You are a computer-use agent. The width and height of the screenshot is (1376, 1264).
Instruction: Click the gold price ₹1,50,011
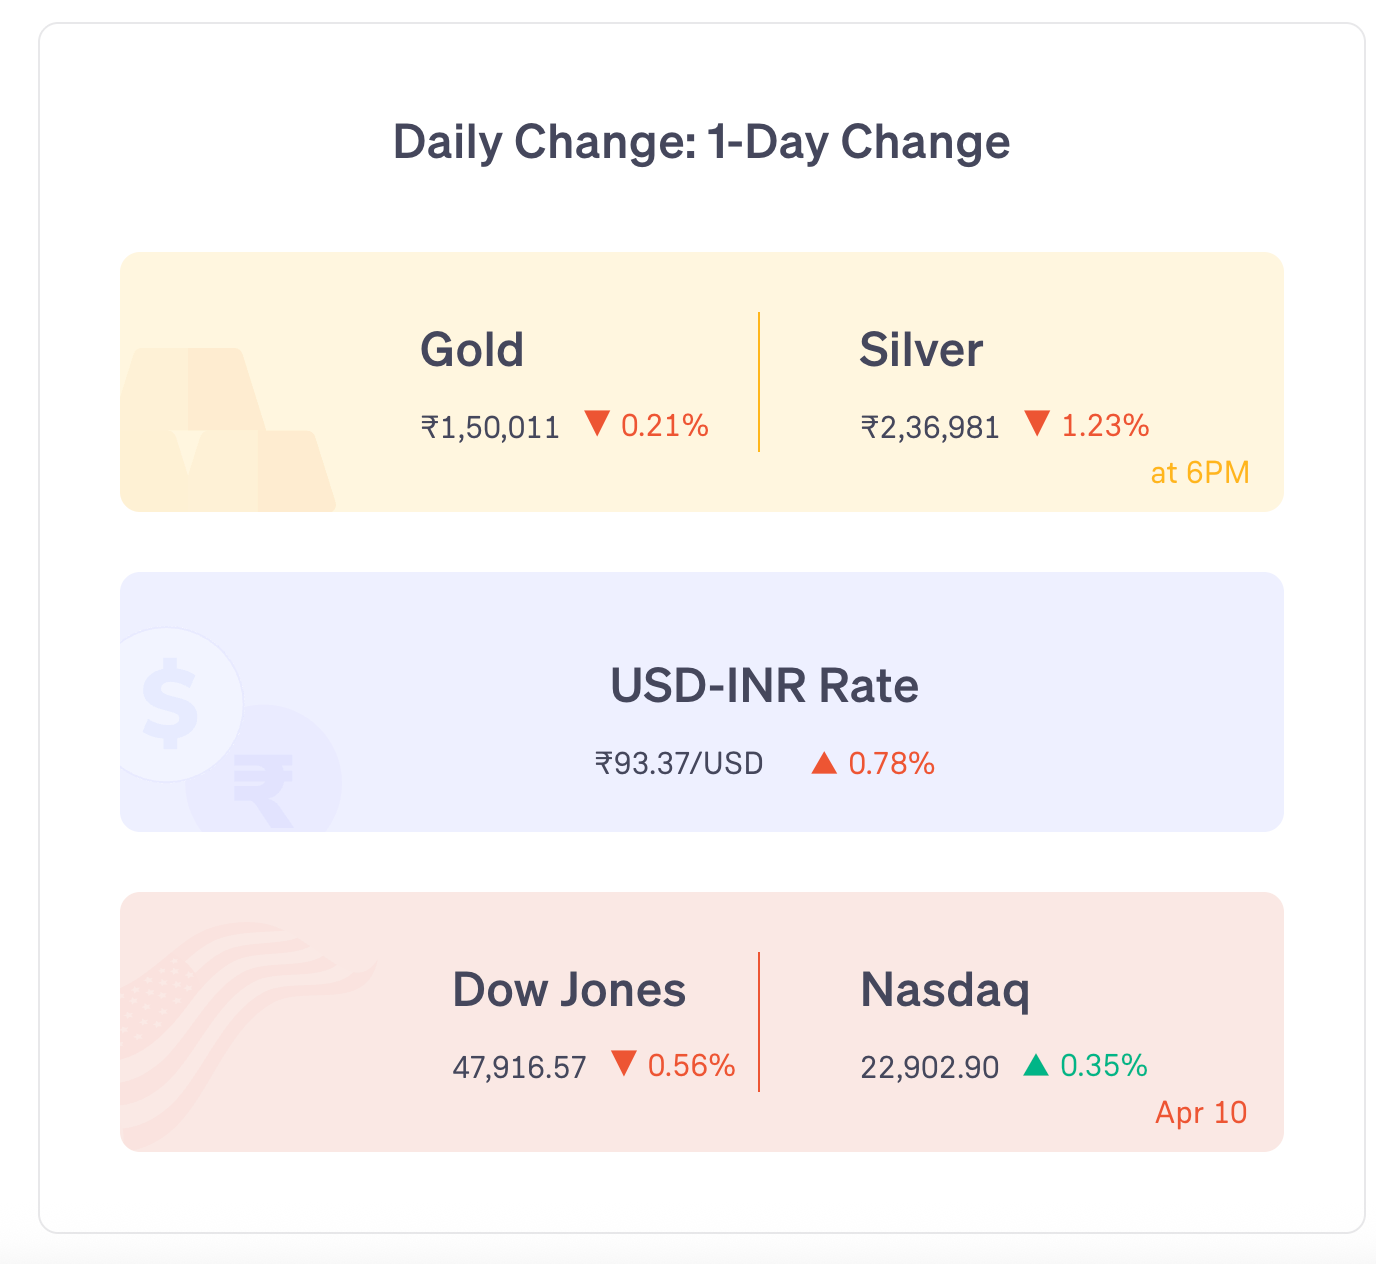point(490,428)
